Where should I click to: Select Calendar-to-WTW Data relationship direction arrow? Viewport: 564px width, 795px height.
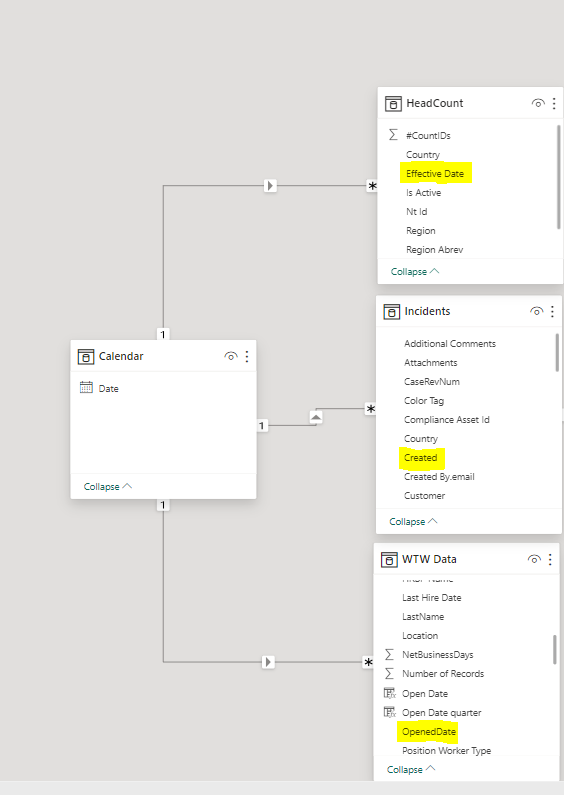[x=268, y=662]
